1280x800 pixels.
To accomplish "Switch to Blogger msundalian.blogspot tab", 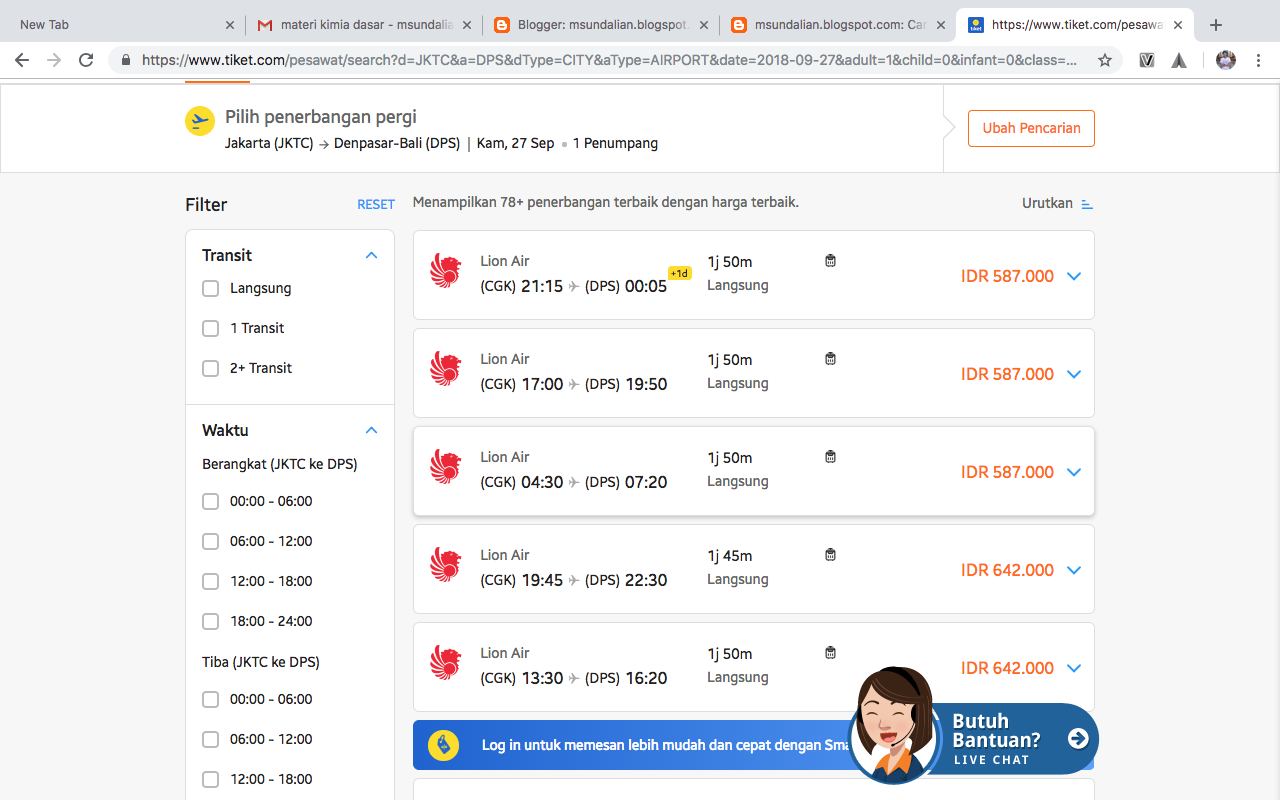I will (602, 25).
